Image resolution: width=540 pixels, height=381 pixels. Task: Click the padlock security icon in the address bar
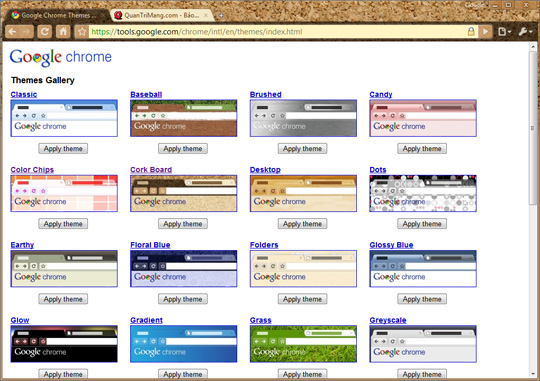[471, 32]
